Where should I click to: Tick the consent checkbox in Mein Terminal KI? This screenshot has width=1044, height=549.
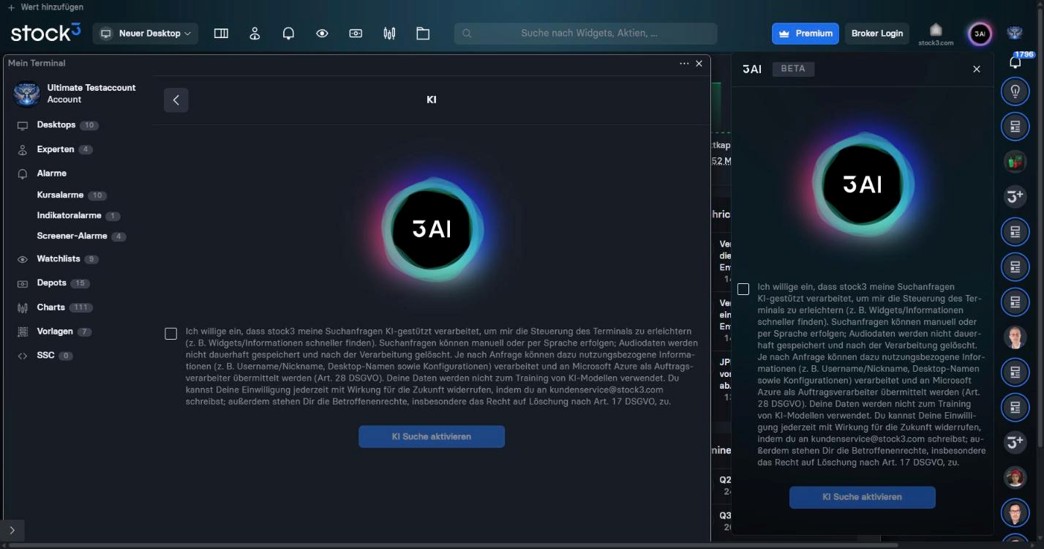pos(171,334)
